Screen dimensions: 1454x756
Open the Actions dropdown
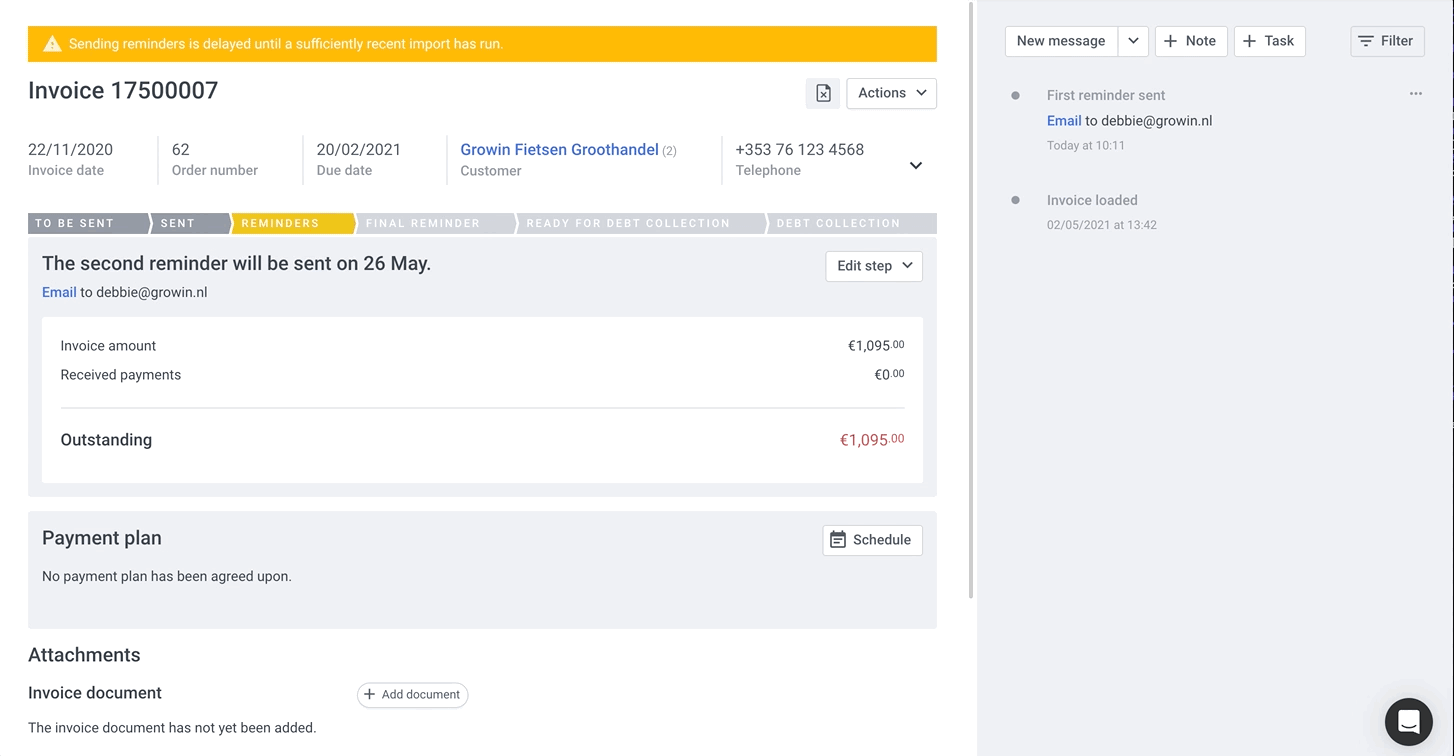890,93
